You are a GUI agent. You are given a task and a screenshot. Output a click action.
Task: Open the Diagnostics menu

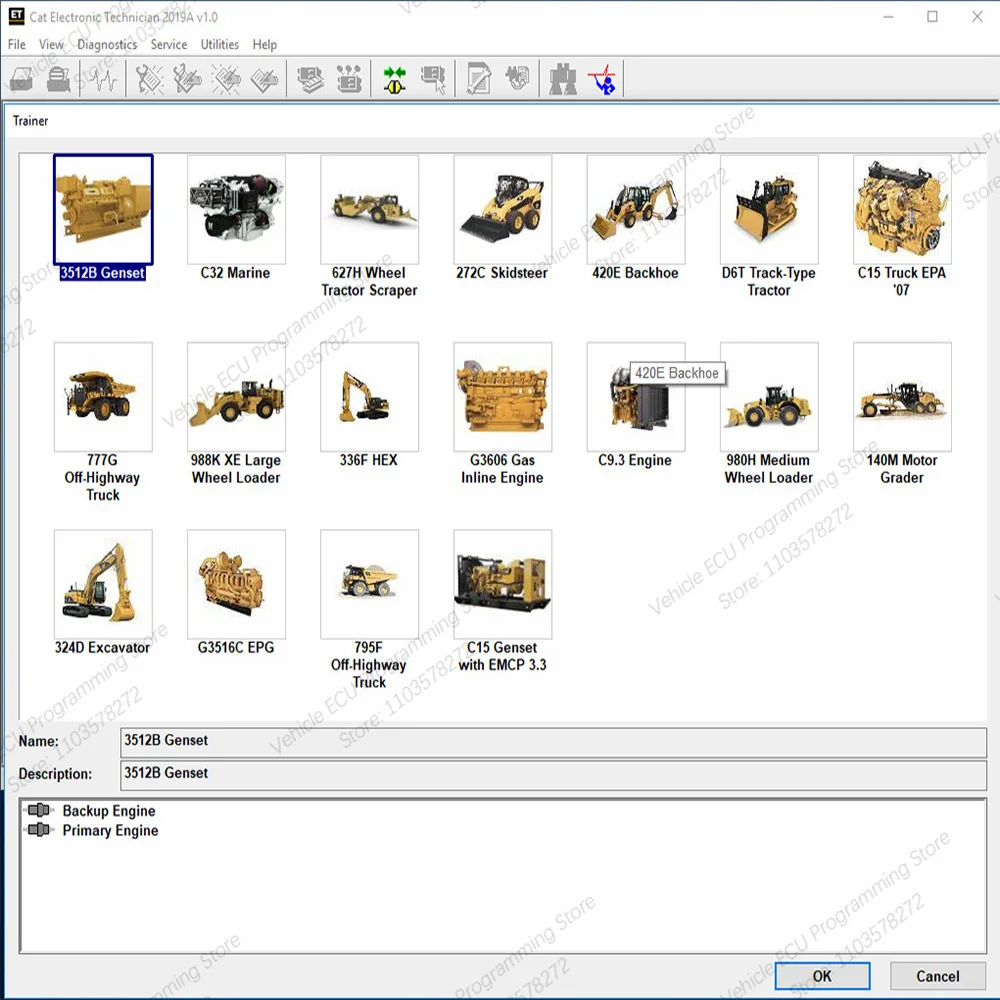107,45
